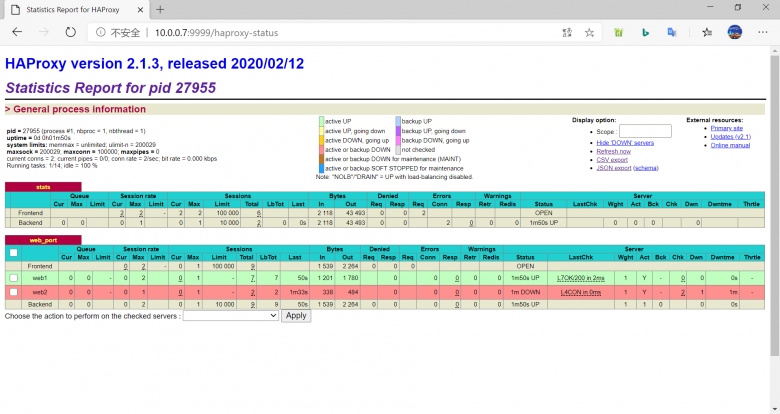Reload the page with the refresh icon
This screenshot has width=780, height=414.
[71, 32]
